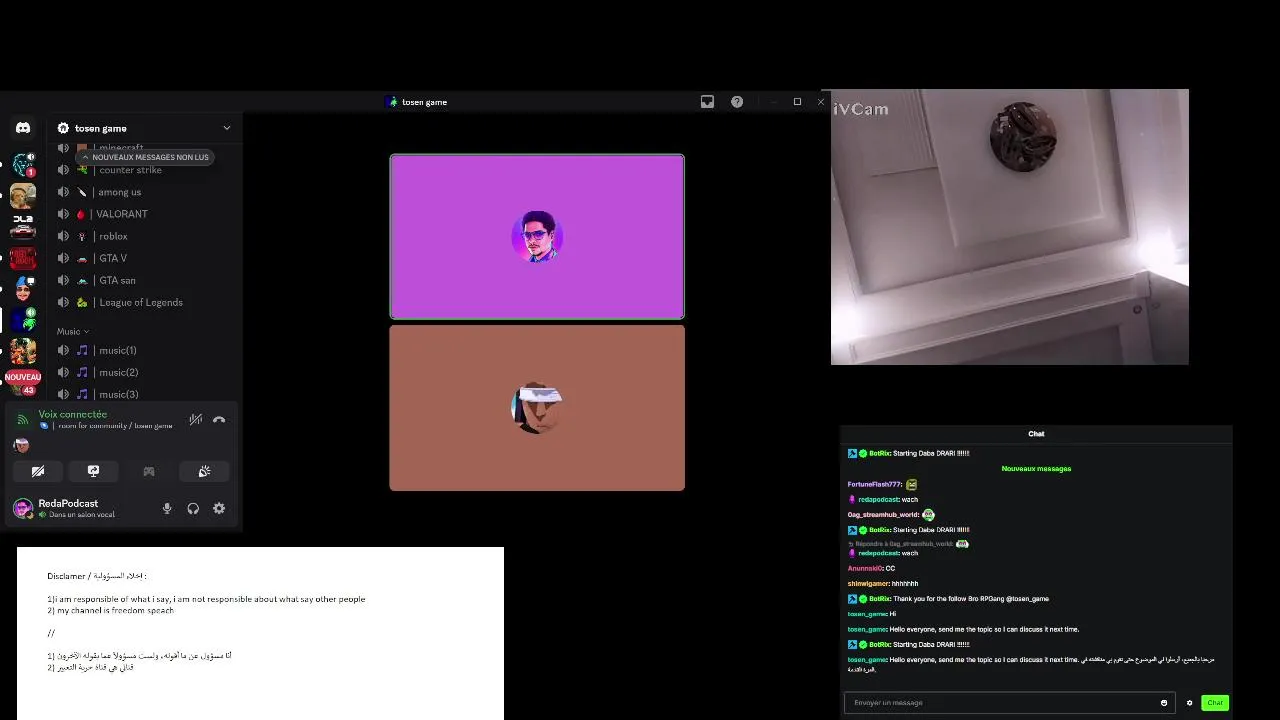Jump to Nouveaux messages marker in chat
Screen dimensions: 1280x720
pos(1036,468)
